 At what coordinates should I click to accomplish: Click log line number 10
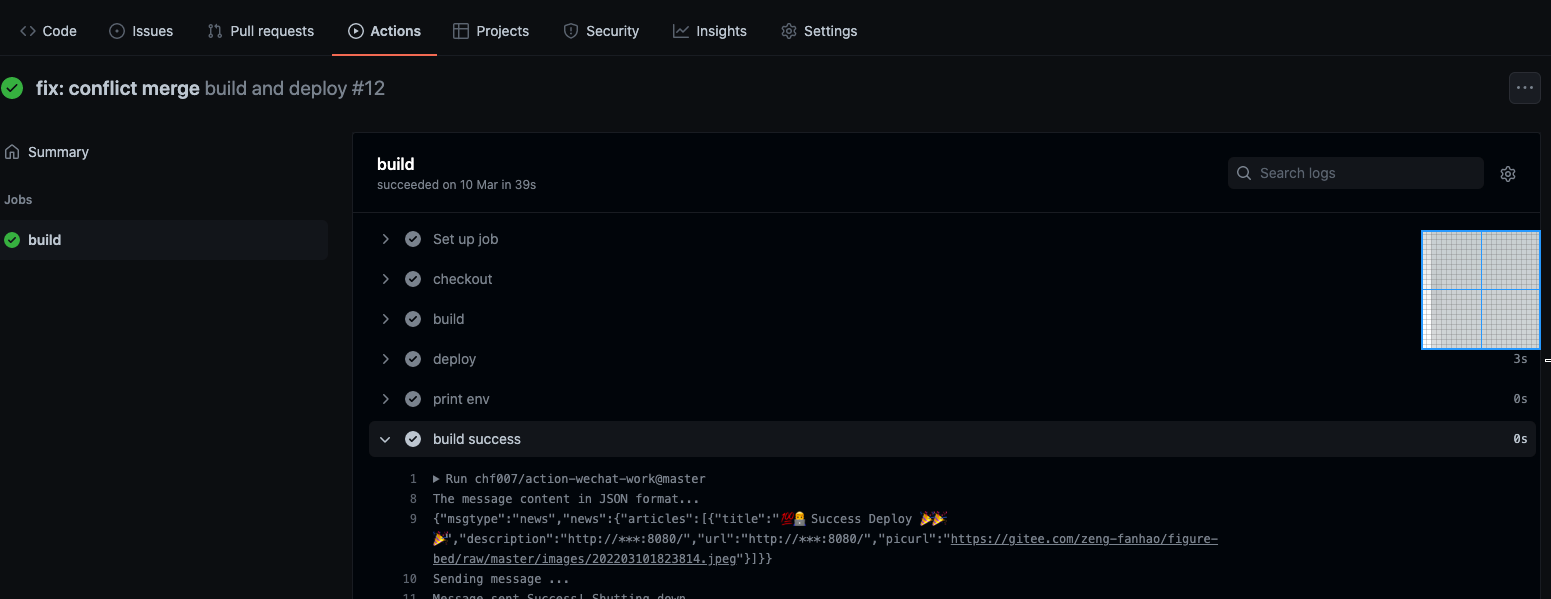[409, 579]
